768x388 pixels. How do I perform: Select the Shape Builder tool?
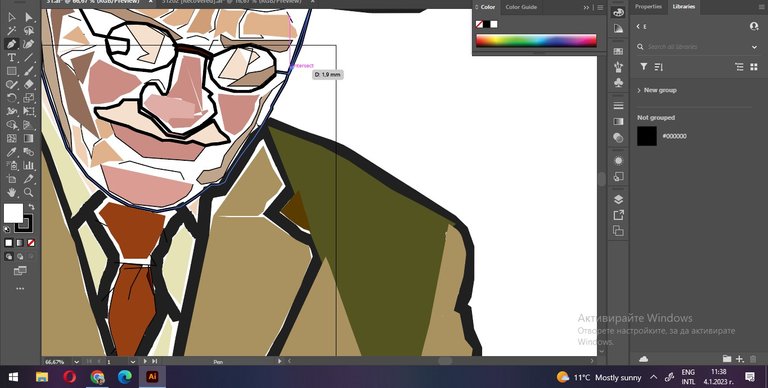(12, 125)
